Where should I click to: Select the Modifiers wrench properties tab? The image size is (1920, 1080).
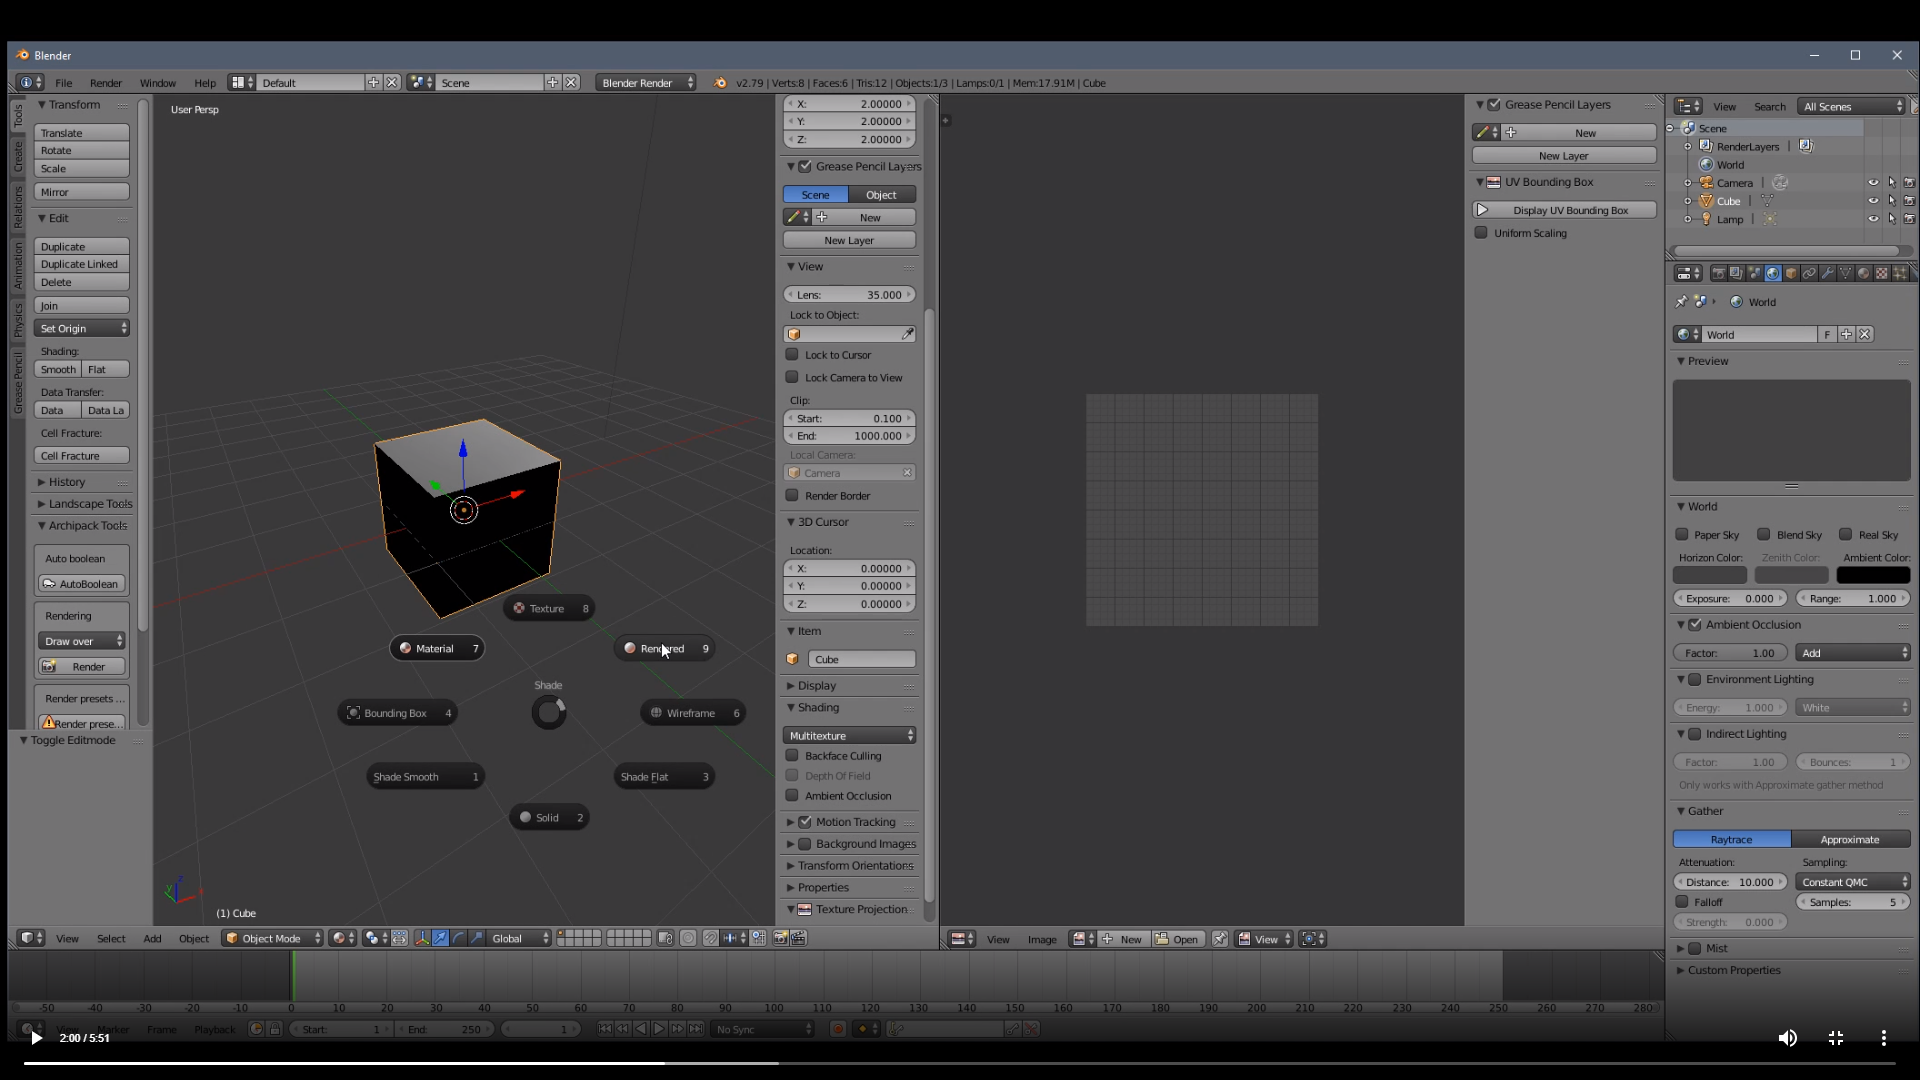pos(1827,273)
